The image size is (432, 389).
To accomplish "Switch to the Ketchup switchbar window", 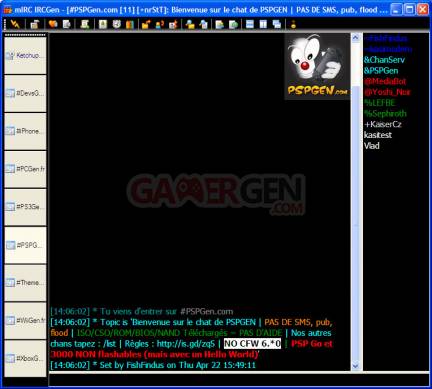I will click(x=25, y=55).
